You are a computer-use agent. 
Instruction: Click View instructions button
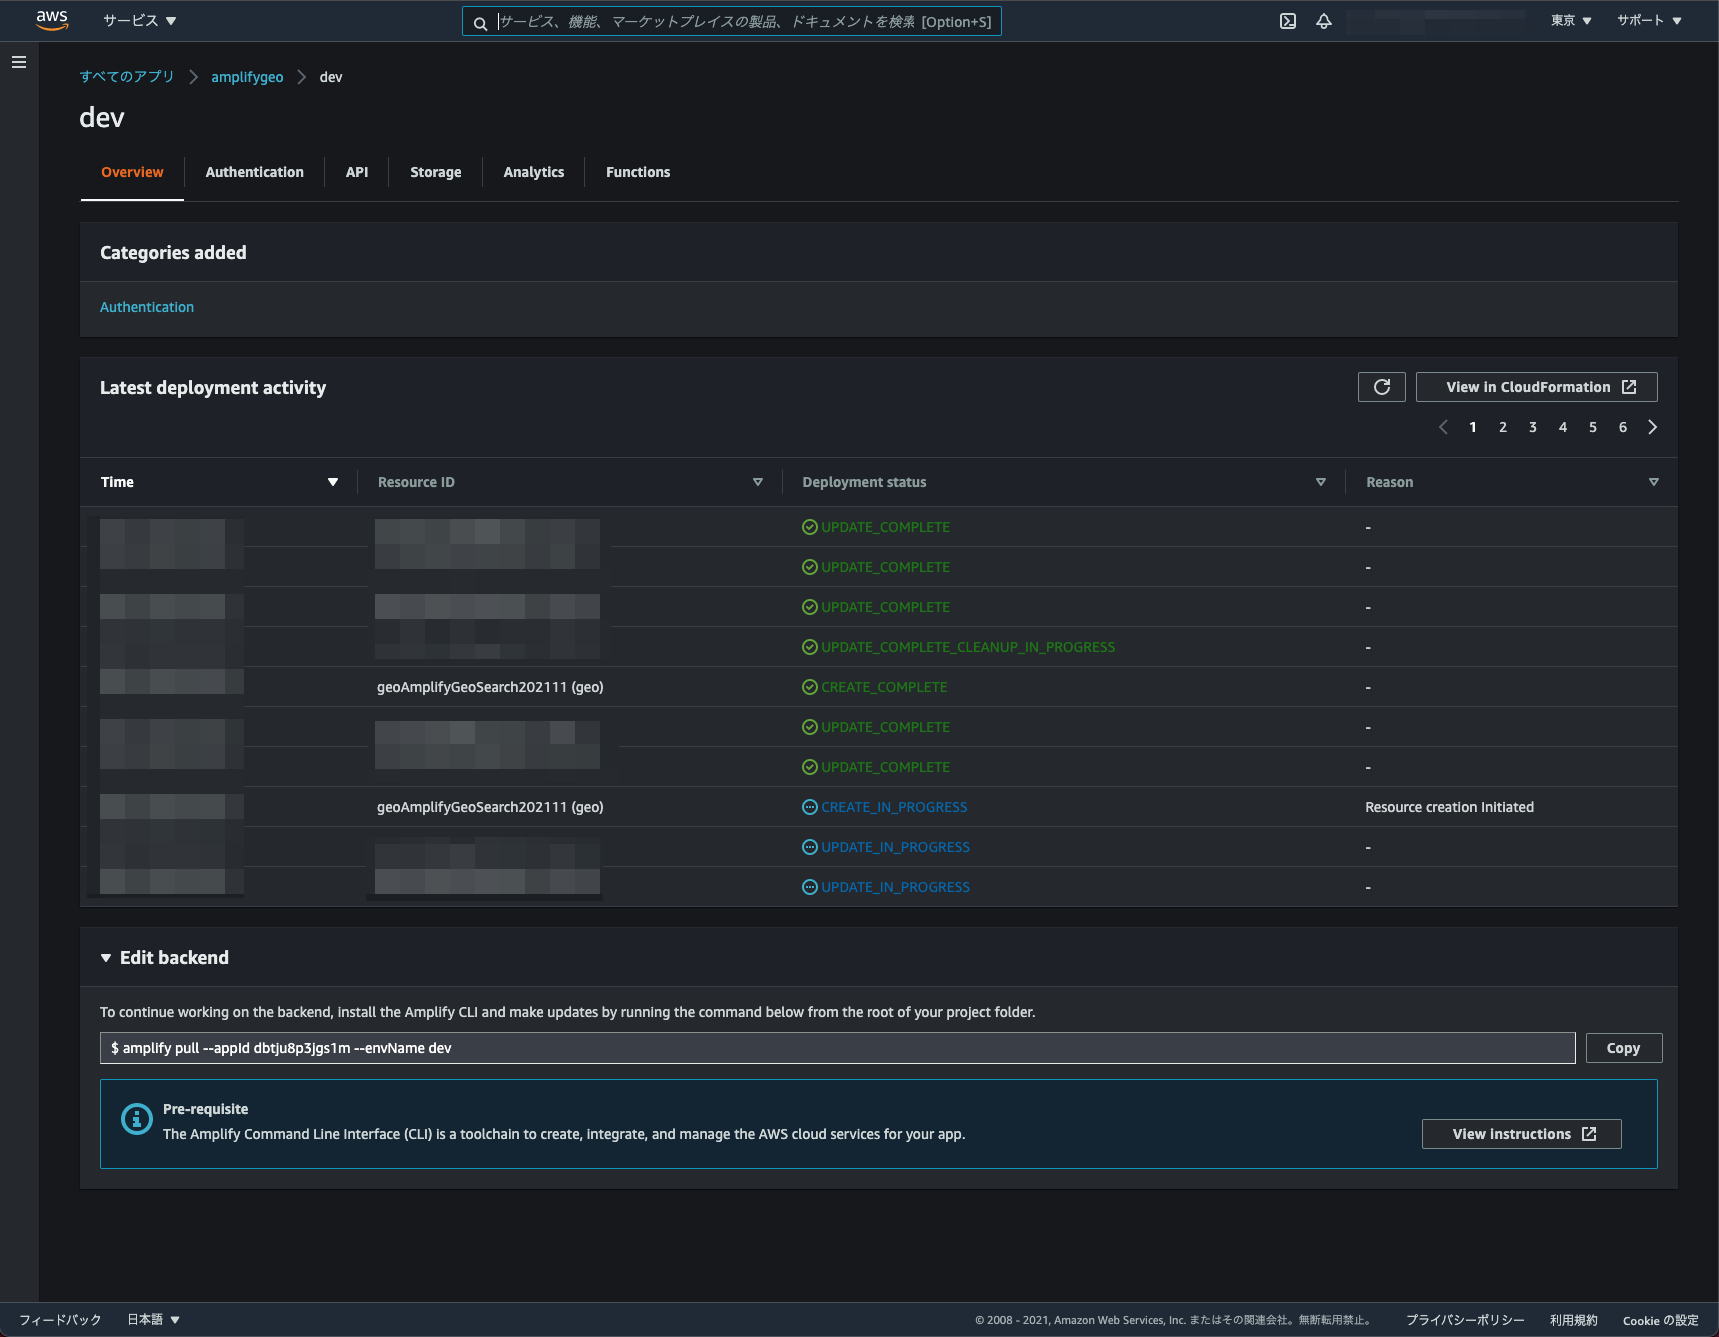pyautogui.click(x=1522, y=1134)
